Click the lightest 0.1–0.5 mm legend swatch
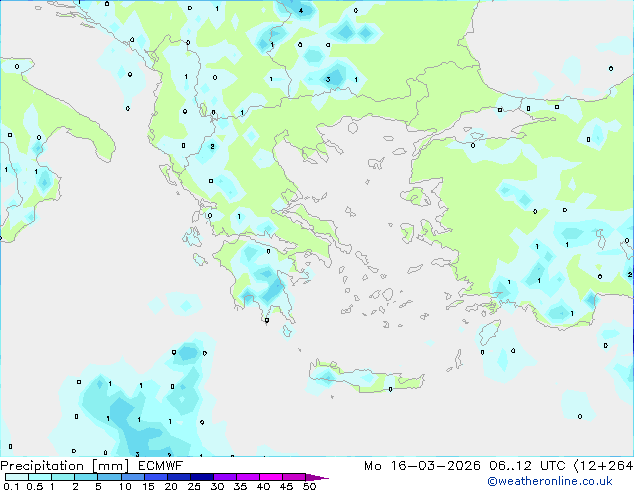634x490 pixels. click(x=17, y=477)
